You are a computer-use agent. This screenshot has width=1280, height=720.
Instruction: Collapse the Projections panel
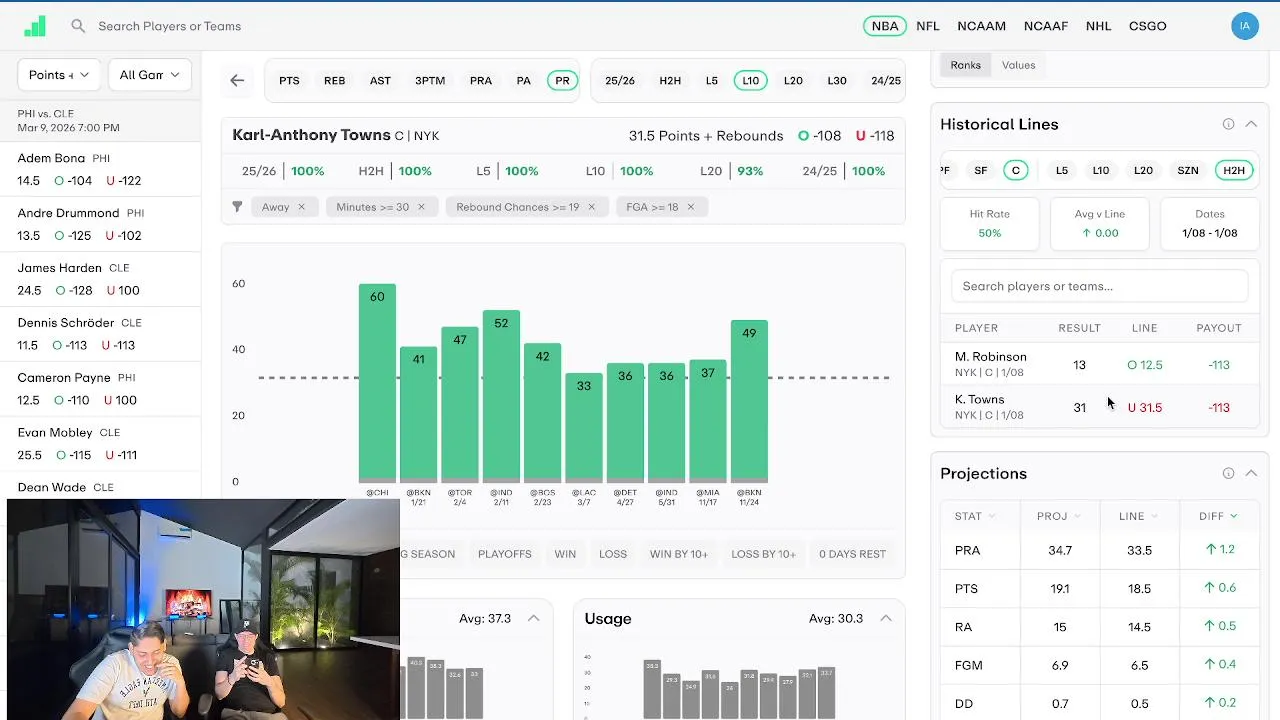point(1251,473)
